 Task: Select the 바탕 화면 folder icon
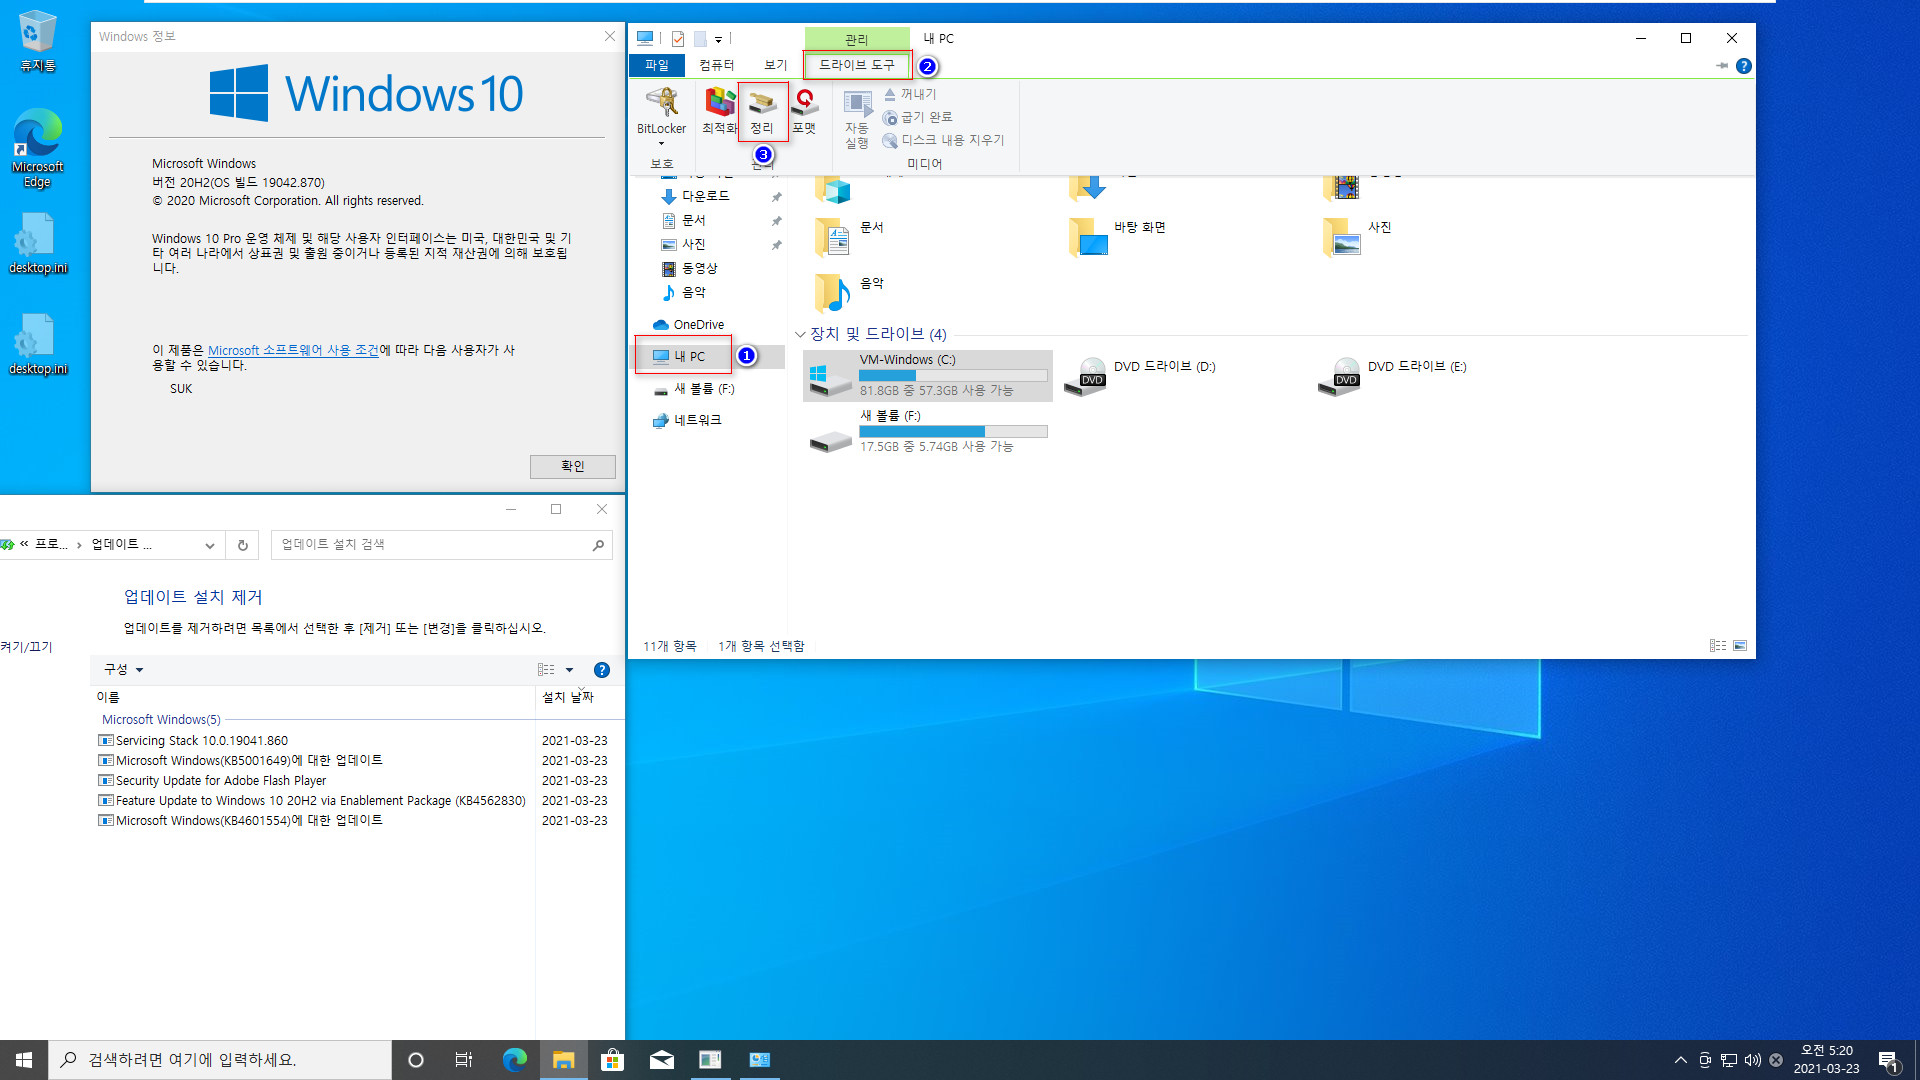[1088, 237]
